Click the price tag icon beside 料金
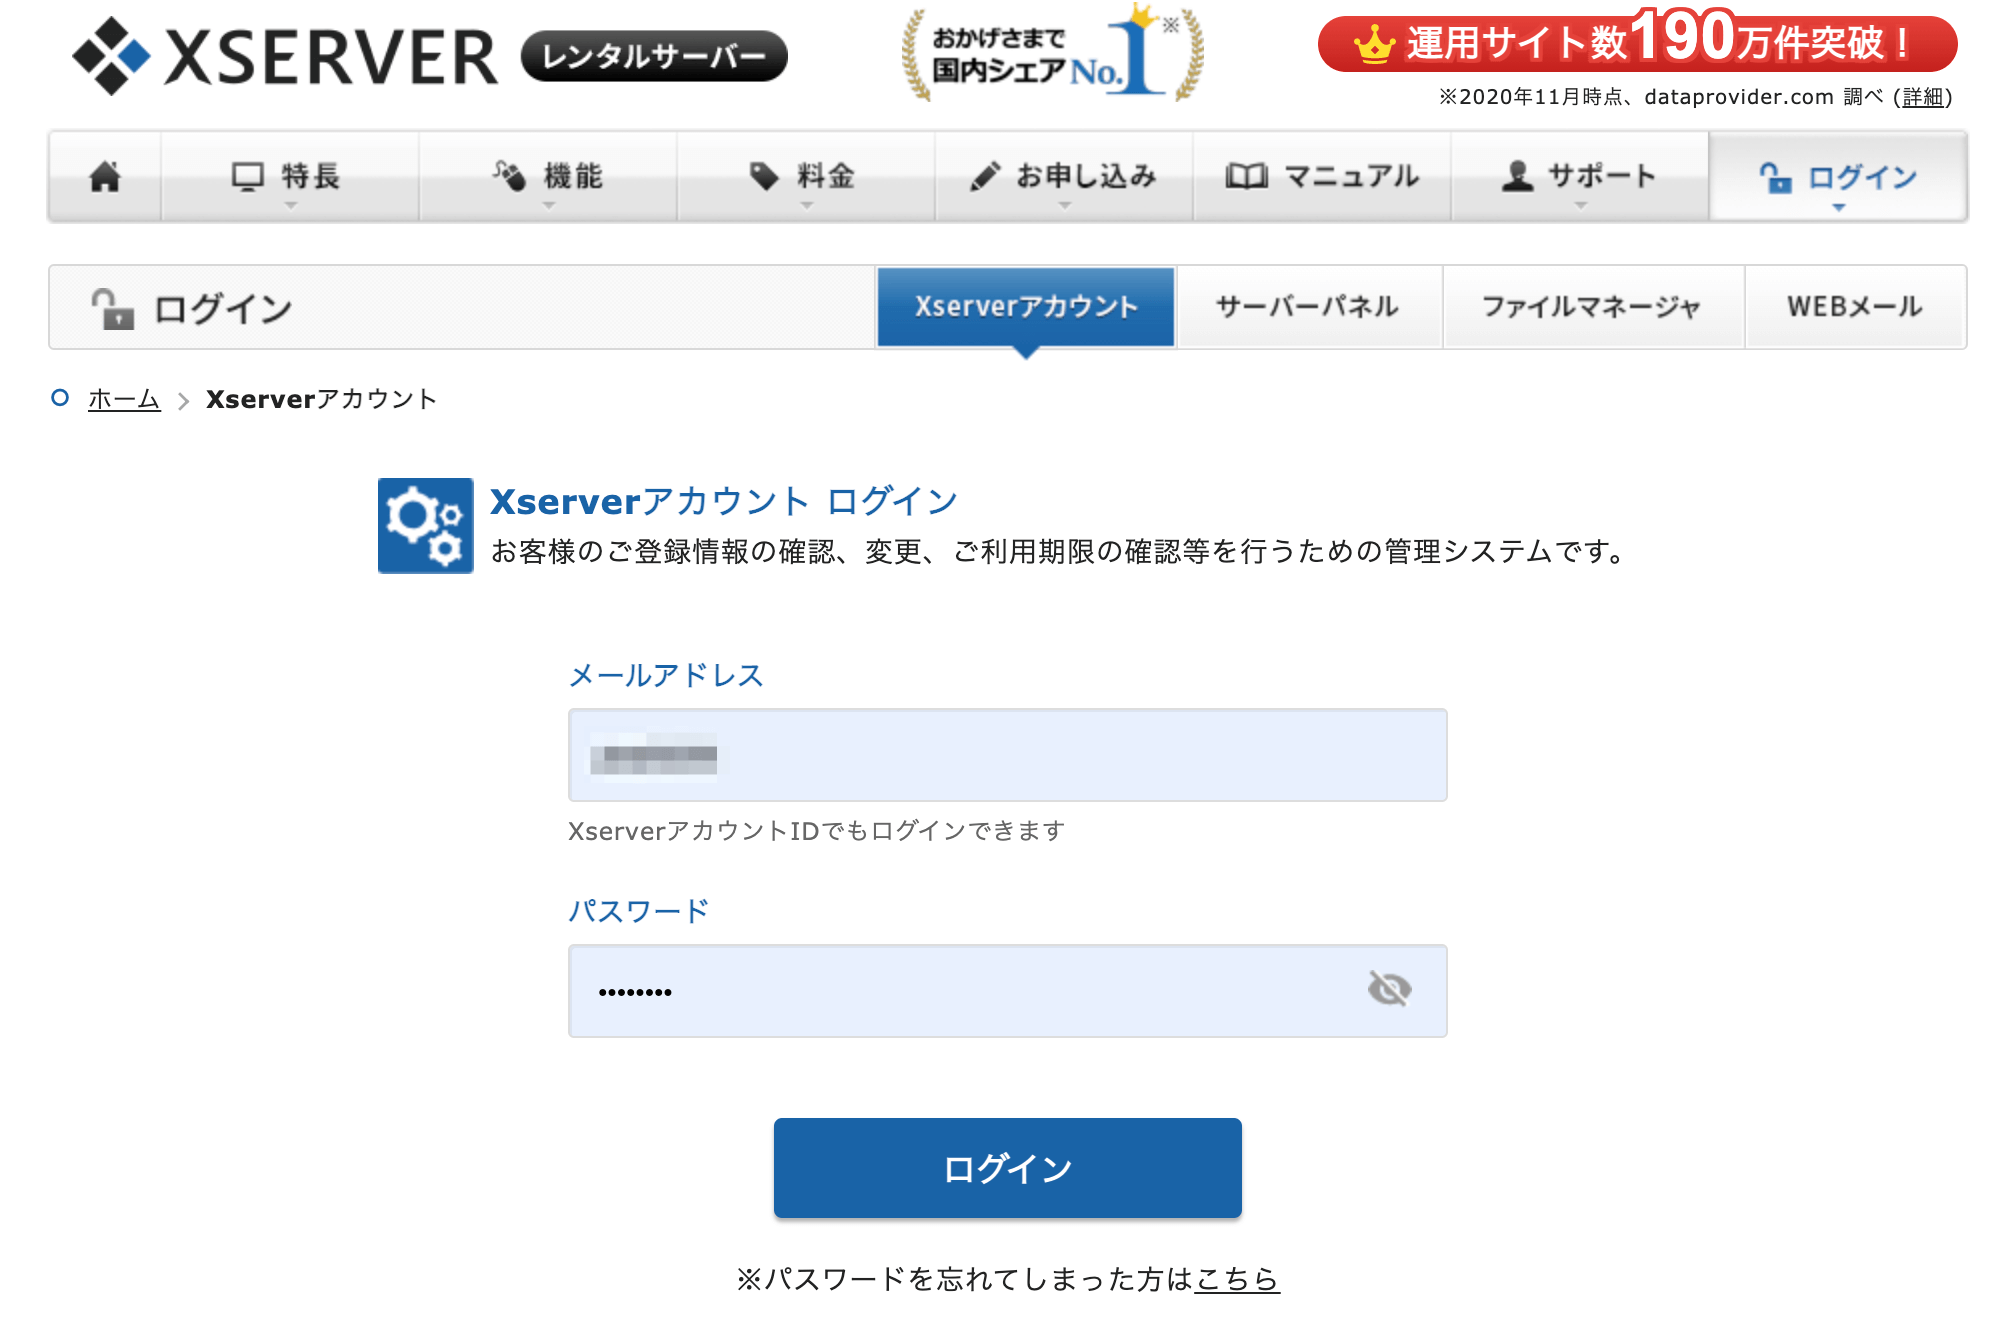This screenshot has height=1338, width=2010. point(764,176)
